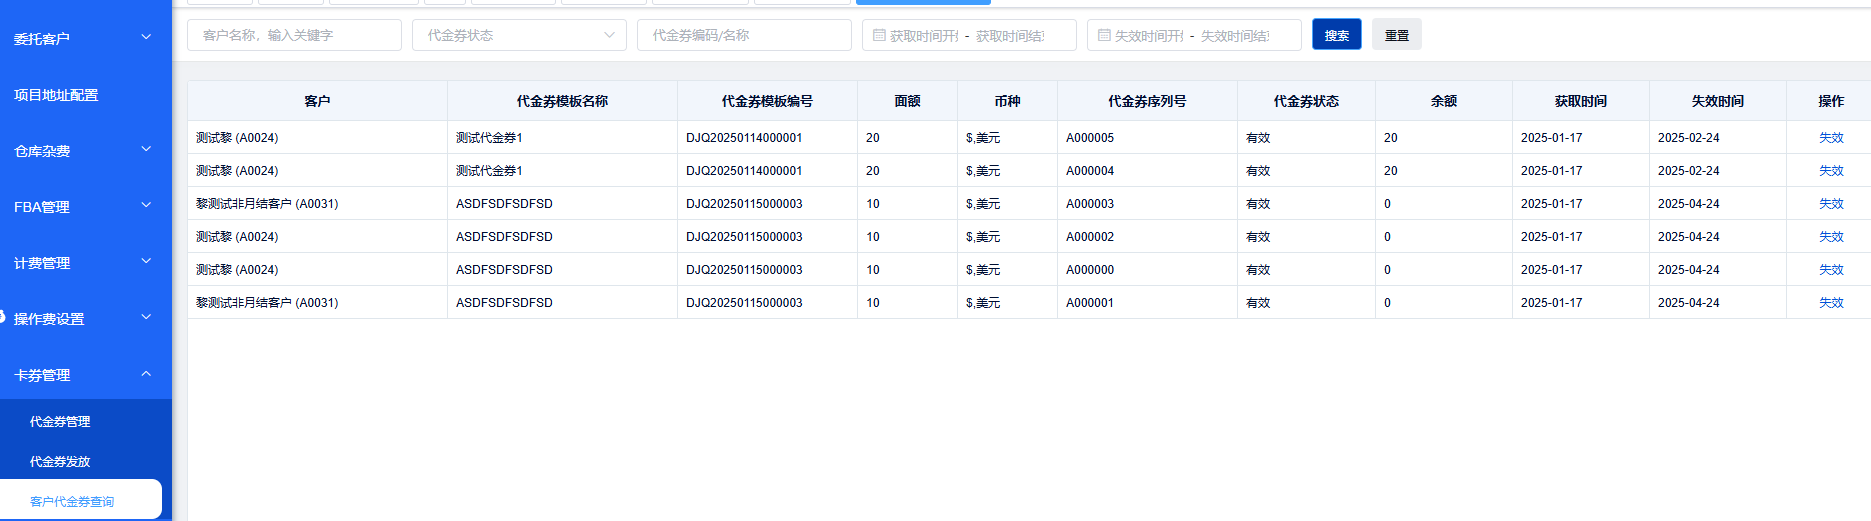1871x521 pixels.
Task: Focus the 代金券编码/名称 input field
Action: (744, 35)
